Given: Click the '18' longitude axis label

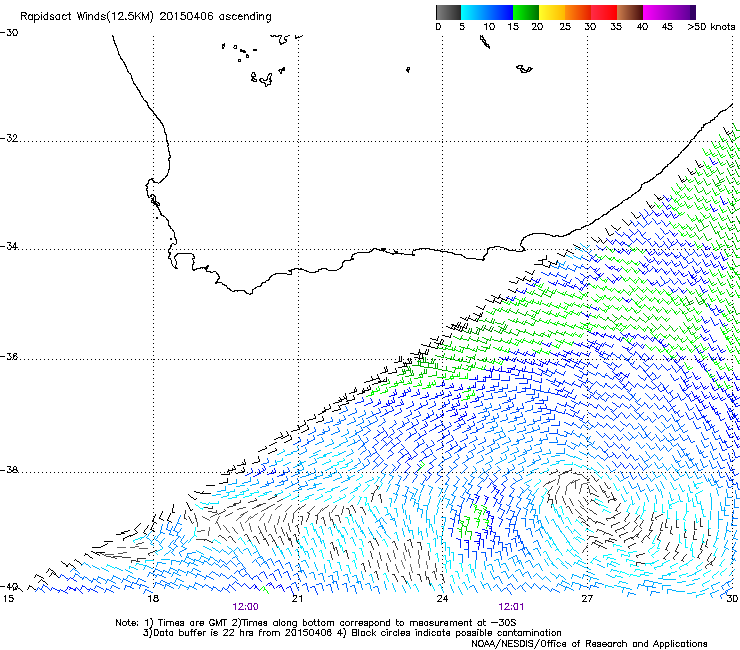Looking at the screenshot, I should (152, 599).
